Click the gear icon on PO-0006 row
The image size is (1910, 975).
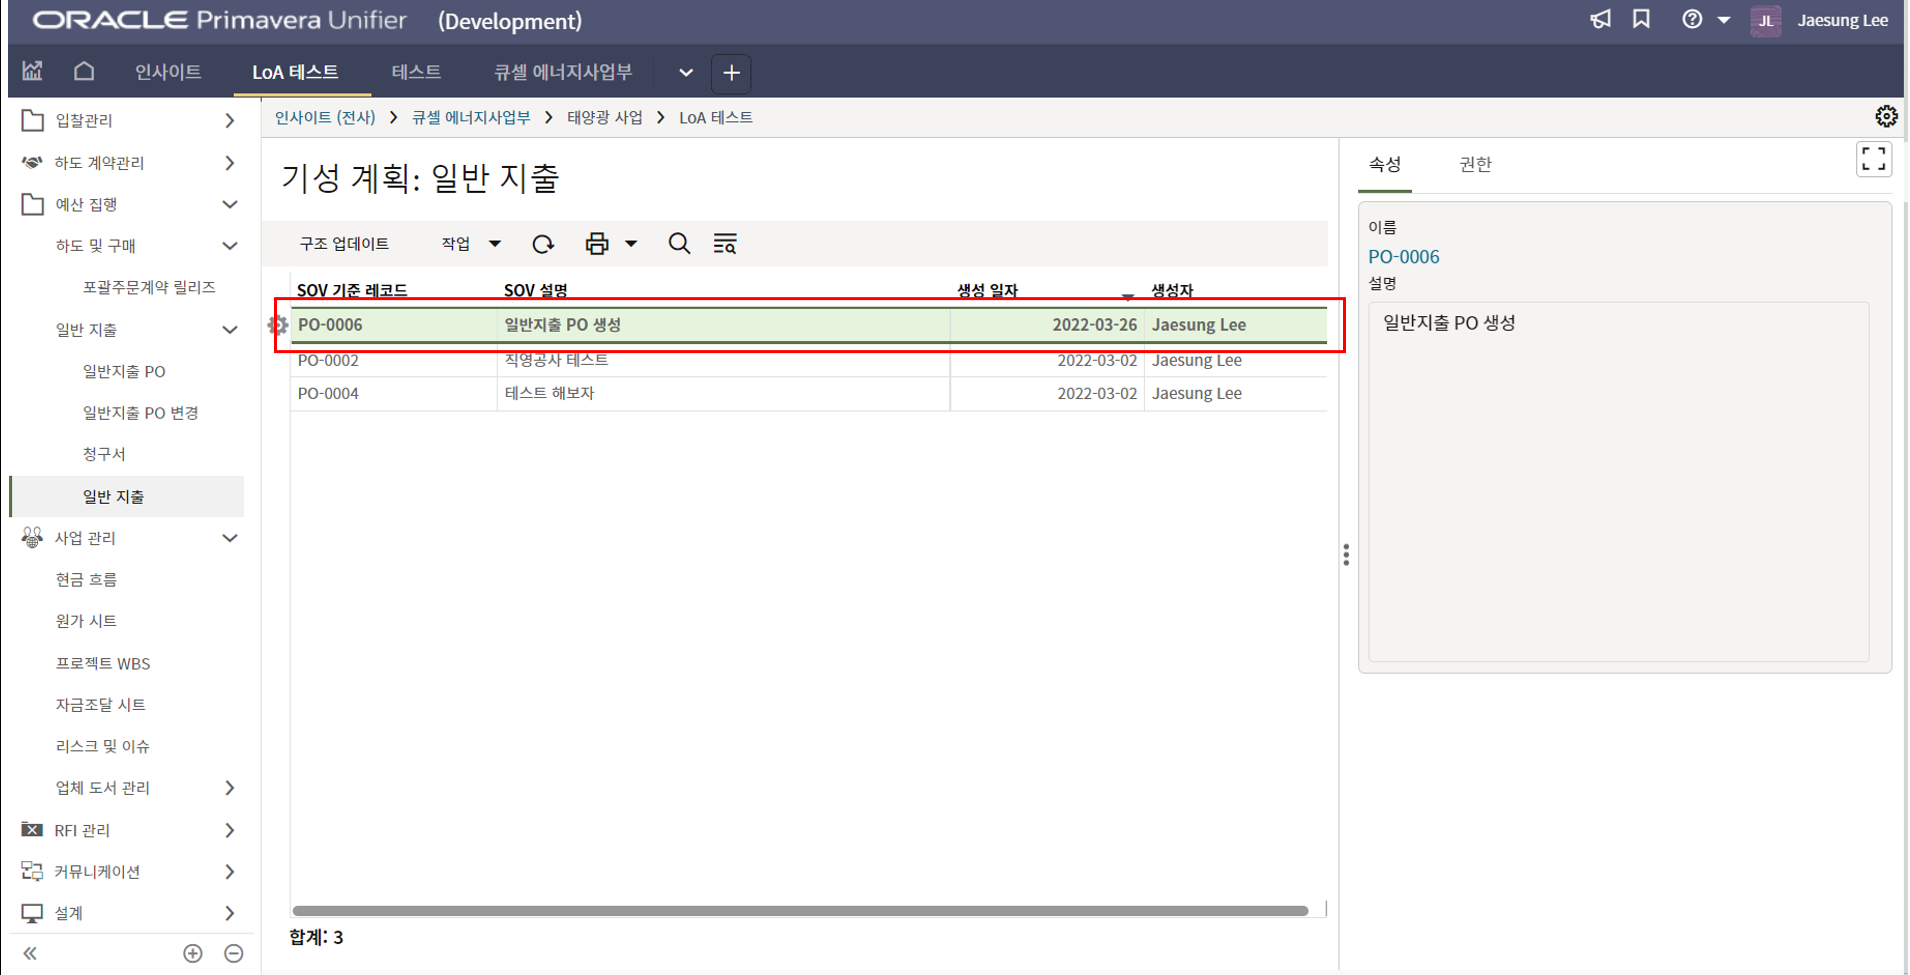278,325
